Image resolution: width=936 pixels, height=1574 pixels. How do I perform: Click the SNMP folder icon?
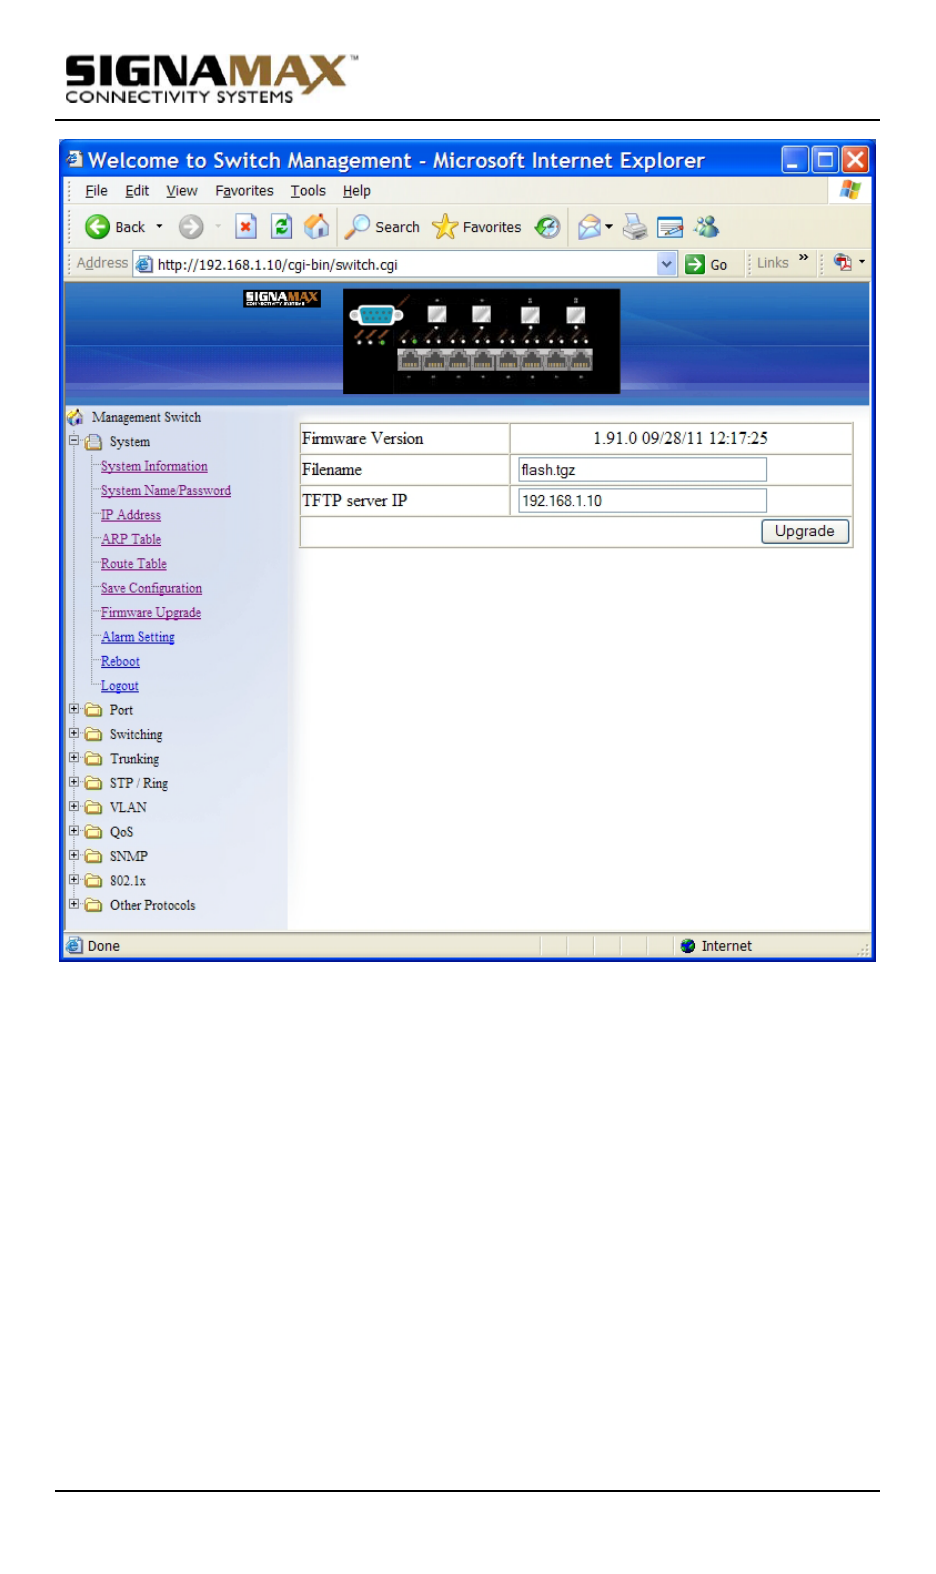pos(94,856)
